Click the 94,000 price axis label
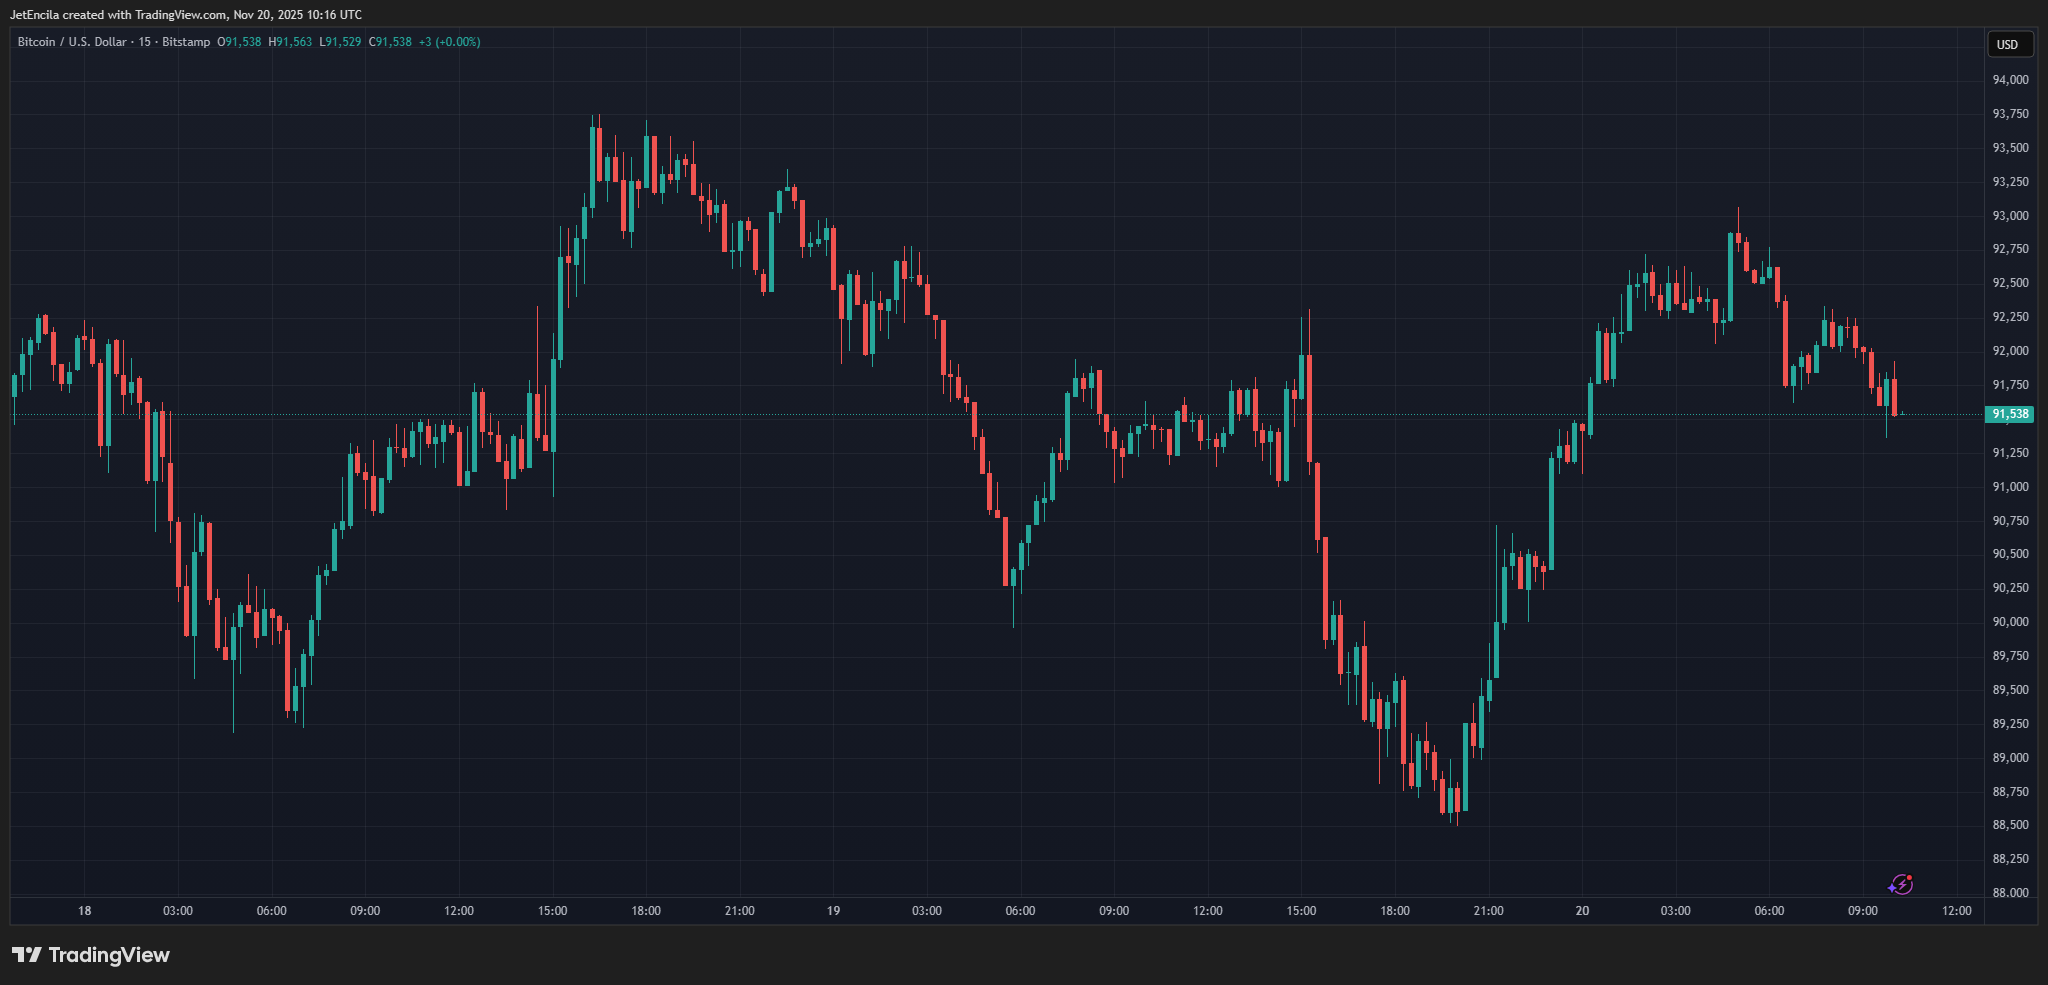This screenshot has height=985, width=2048. [x=2010, y=80]
